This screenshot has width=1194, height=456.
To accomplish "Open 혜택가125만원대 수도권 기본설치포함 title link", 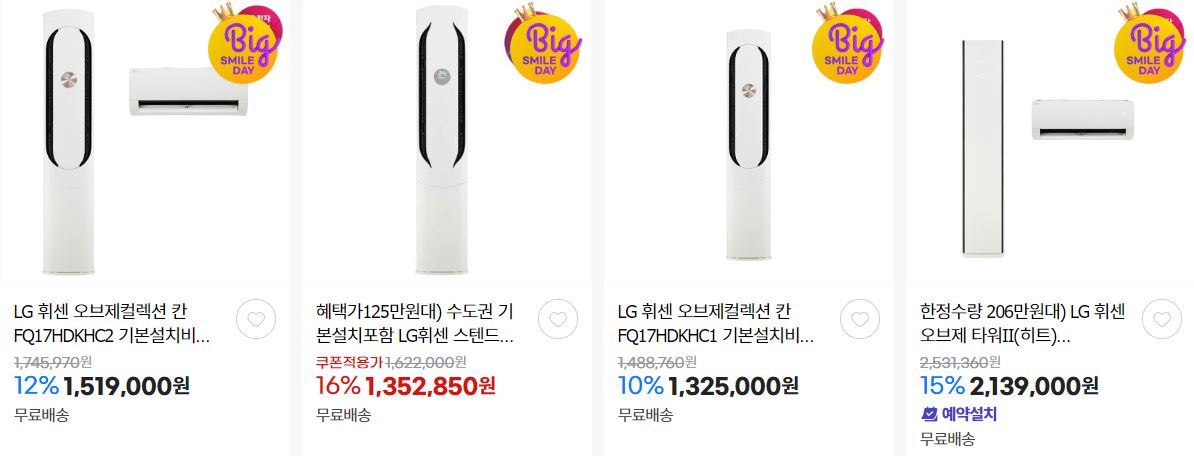I will [415, 324].
